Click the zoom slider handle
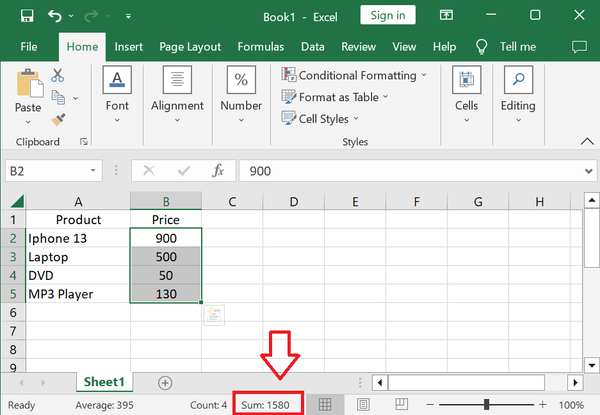600x415 pixels. [x=486, y=404]
